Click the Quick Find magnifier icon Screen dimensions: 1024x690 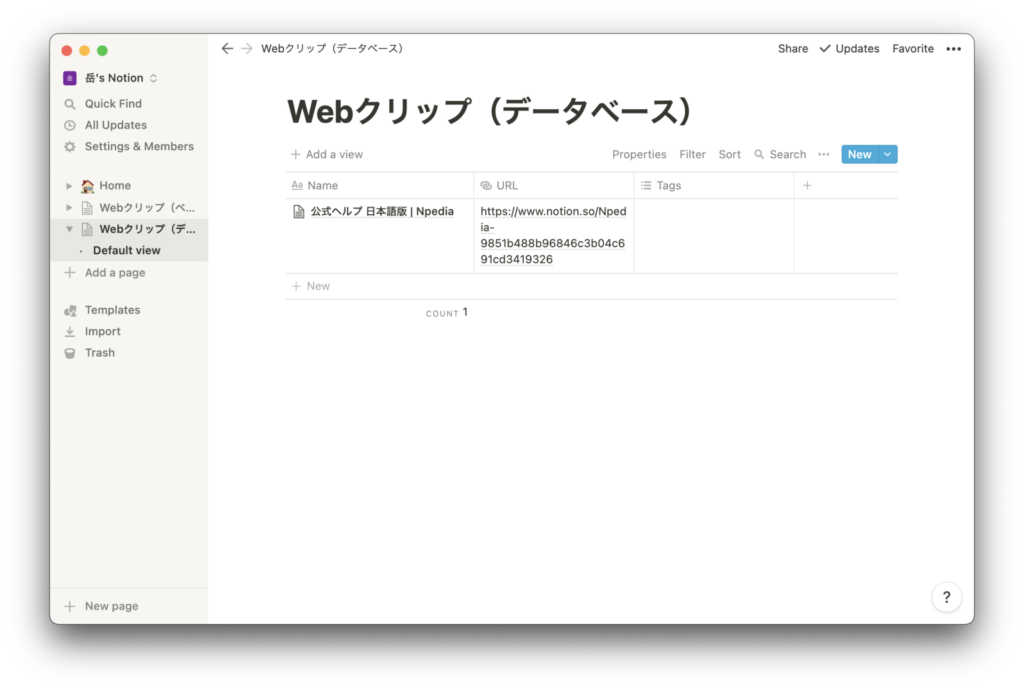pyautogui.click(x=70, y=104)
